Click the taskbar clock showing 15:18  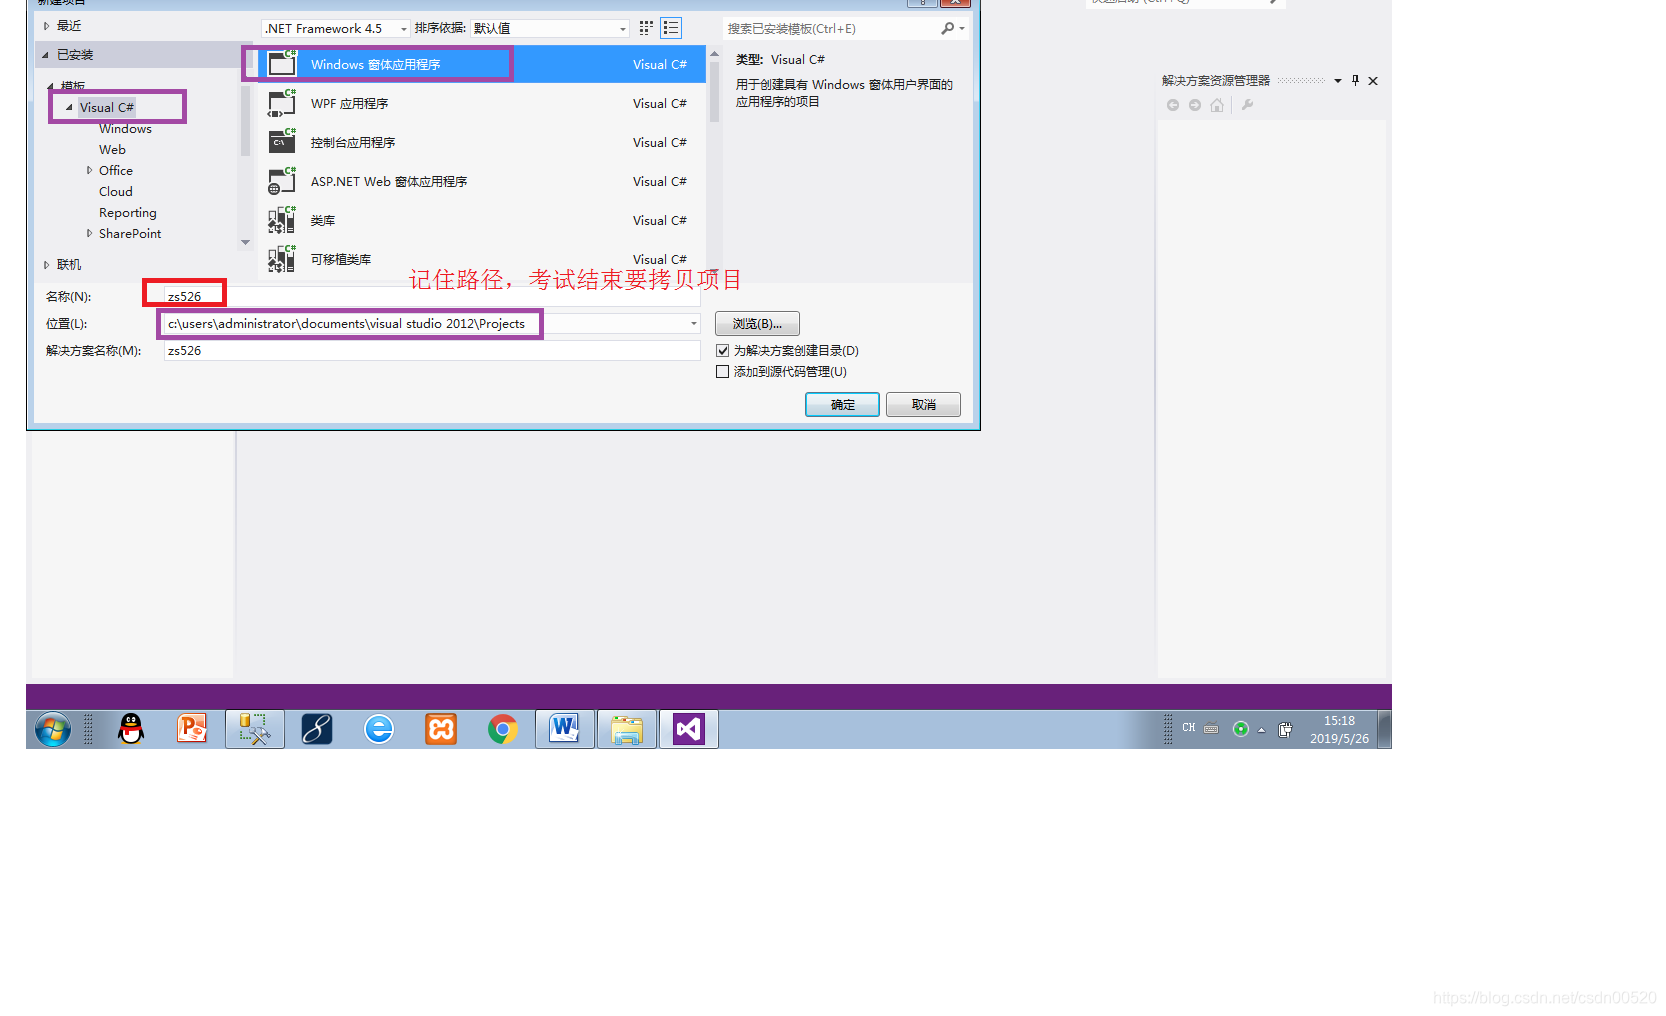coord(1339,730)
